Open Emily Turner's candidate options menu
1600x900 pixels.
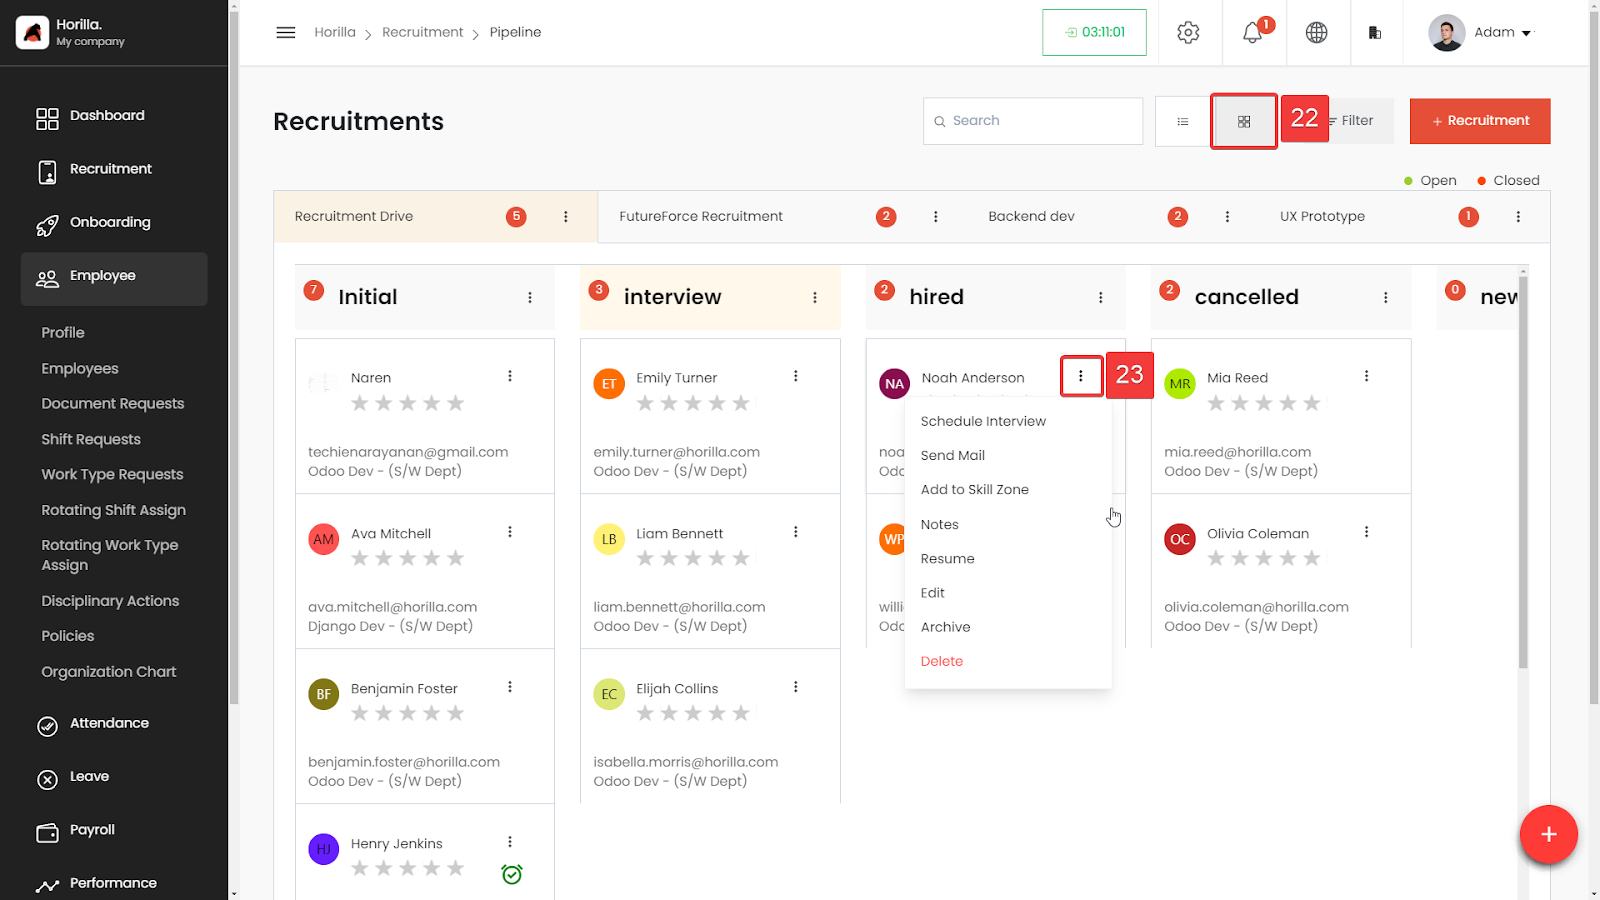click(796, 377)
